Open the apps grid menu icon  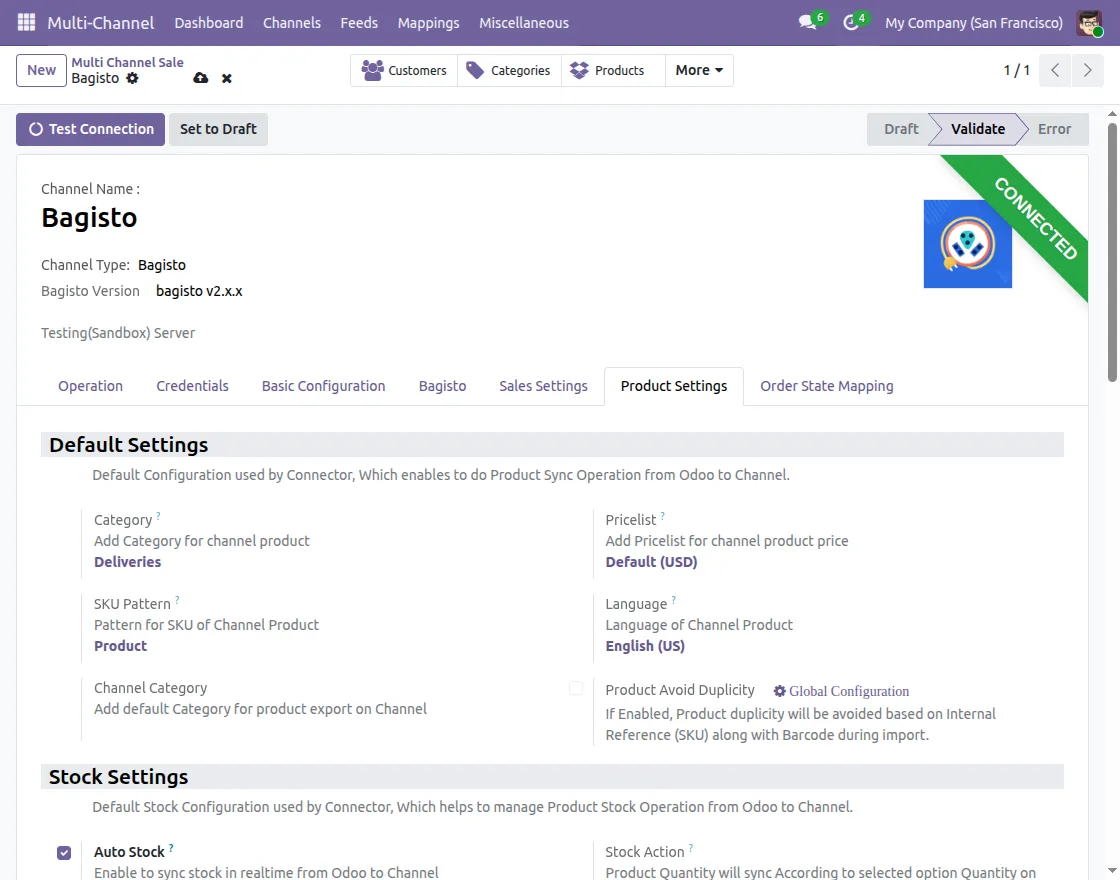pyautogui.click(x=26, y=22)
